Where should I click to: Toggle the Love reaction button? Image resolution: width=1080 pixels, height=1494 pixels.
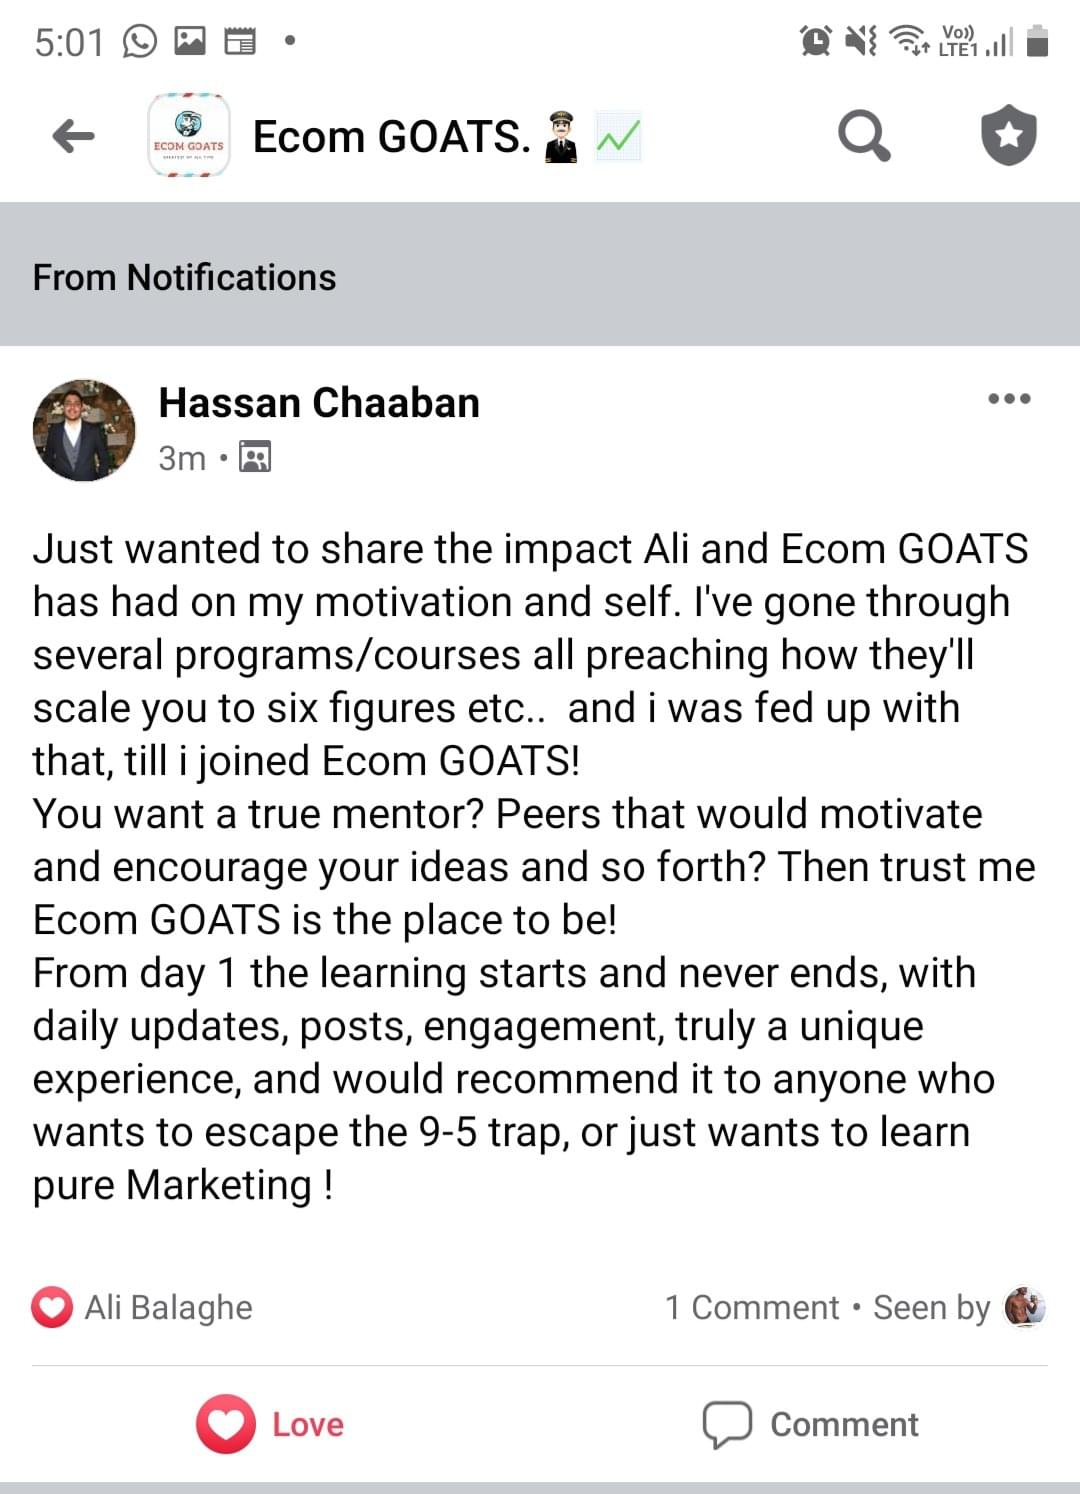[x=270, y=1424]
